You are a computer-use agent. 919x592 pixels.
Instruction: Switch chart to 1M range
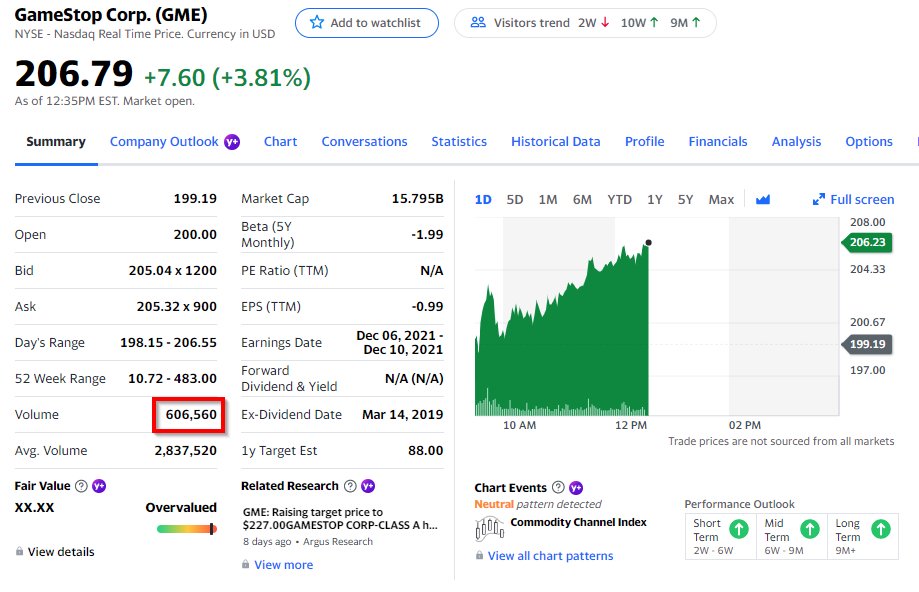(548, 200)
